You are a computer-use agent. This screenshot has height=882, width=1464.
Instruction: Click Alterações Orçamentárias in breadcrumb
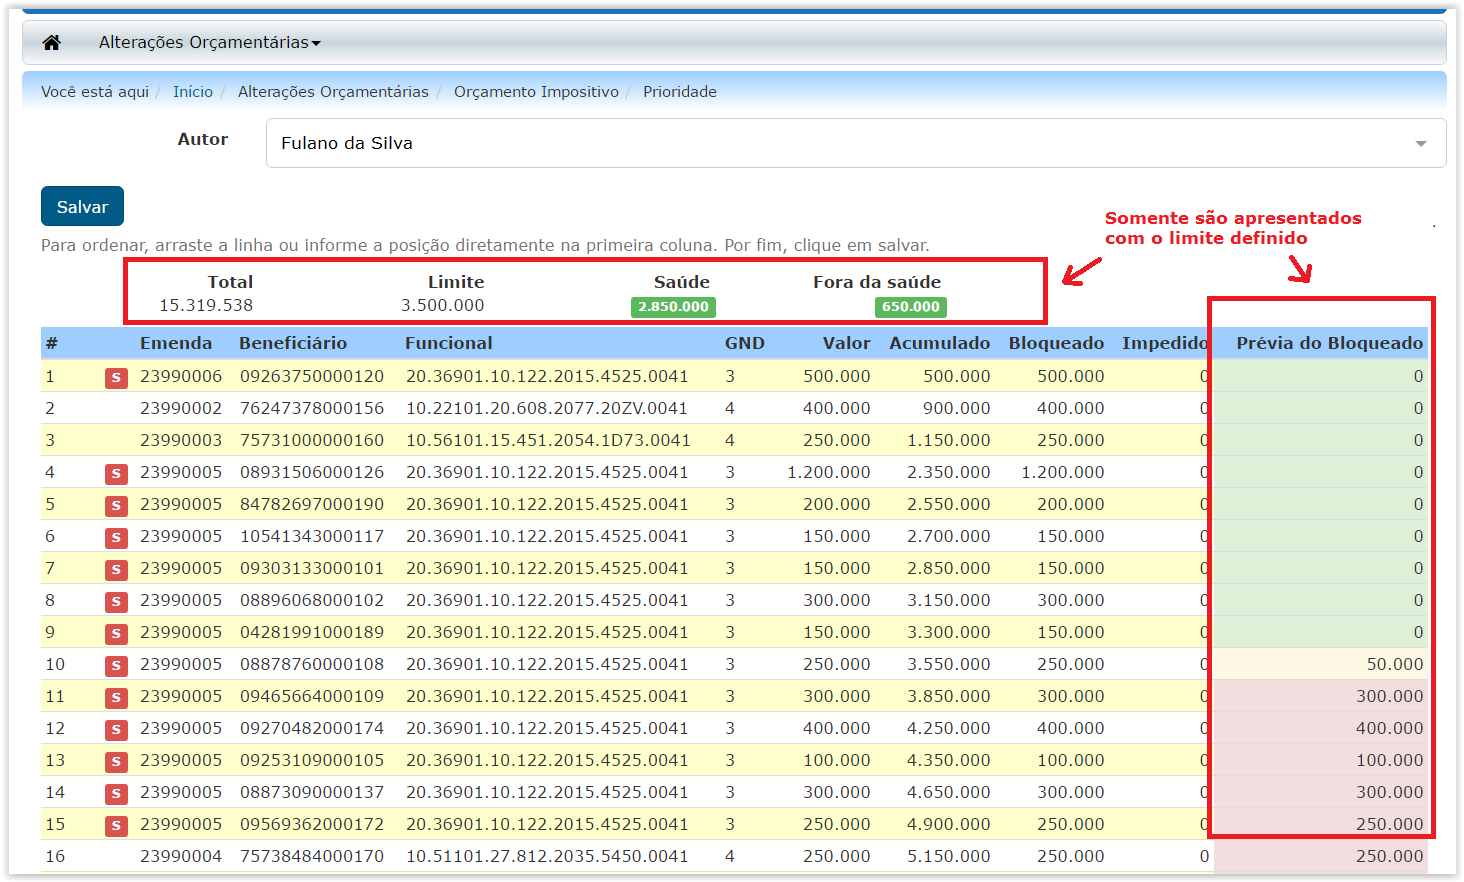pyautogui.click(x=333, y=91)
